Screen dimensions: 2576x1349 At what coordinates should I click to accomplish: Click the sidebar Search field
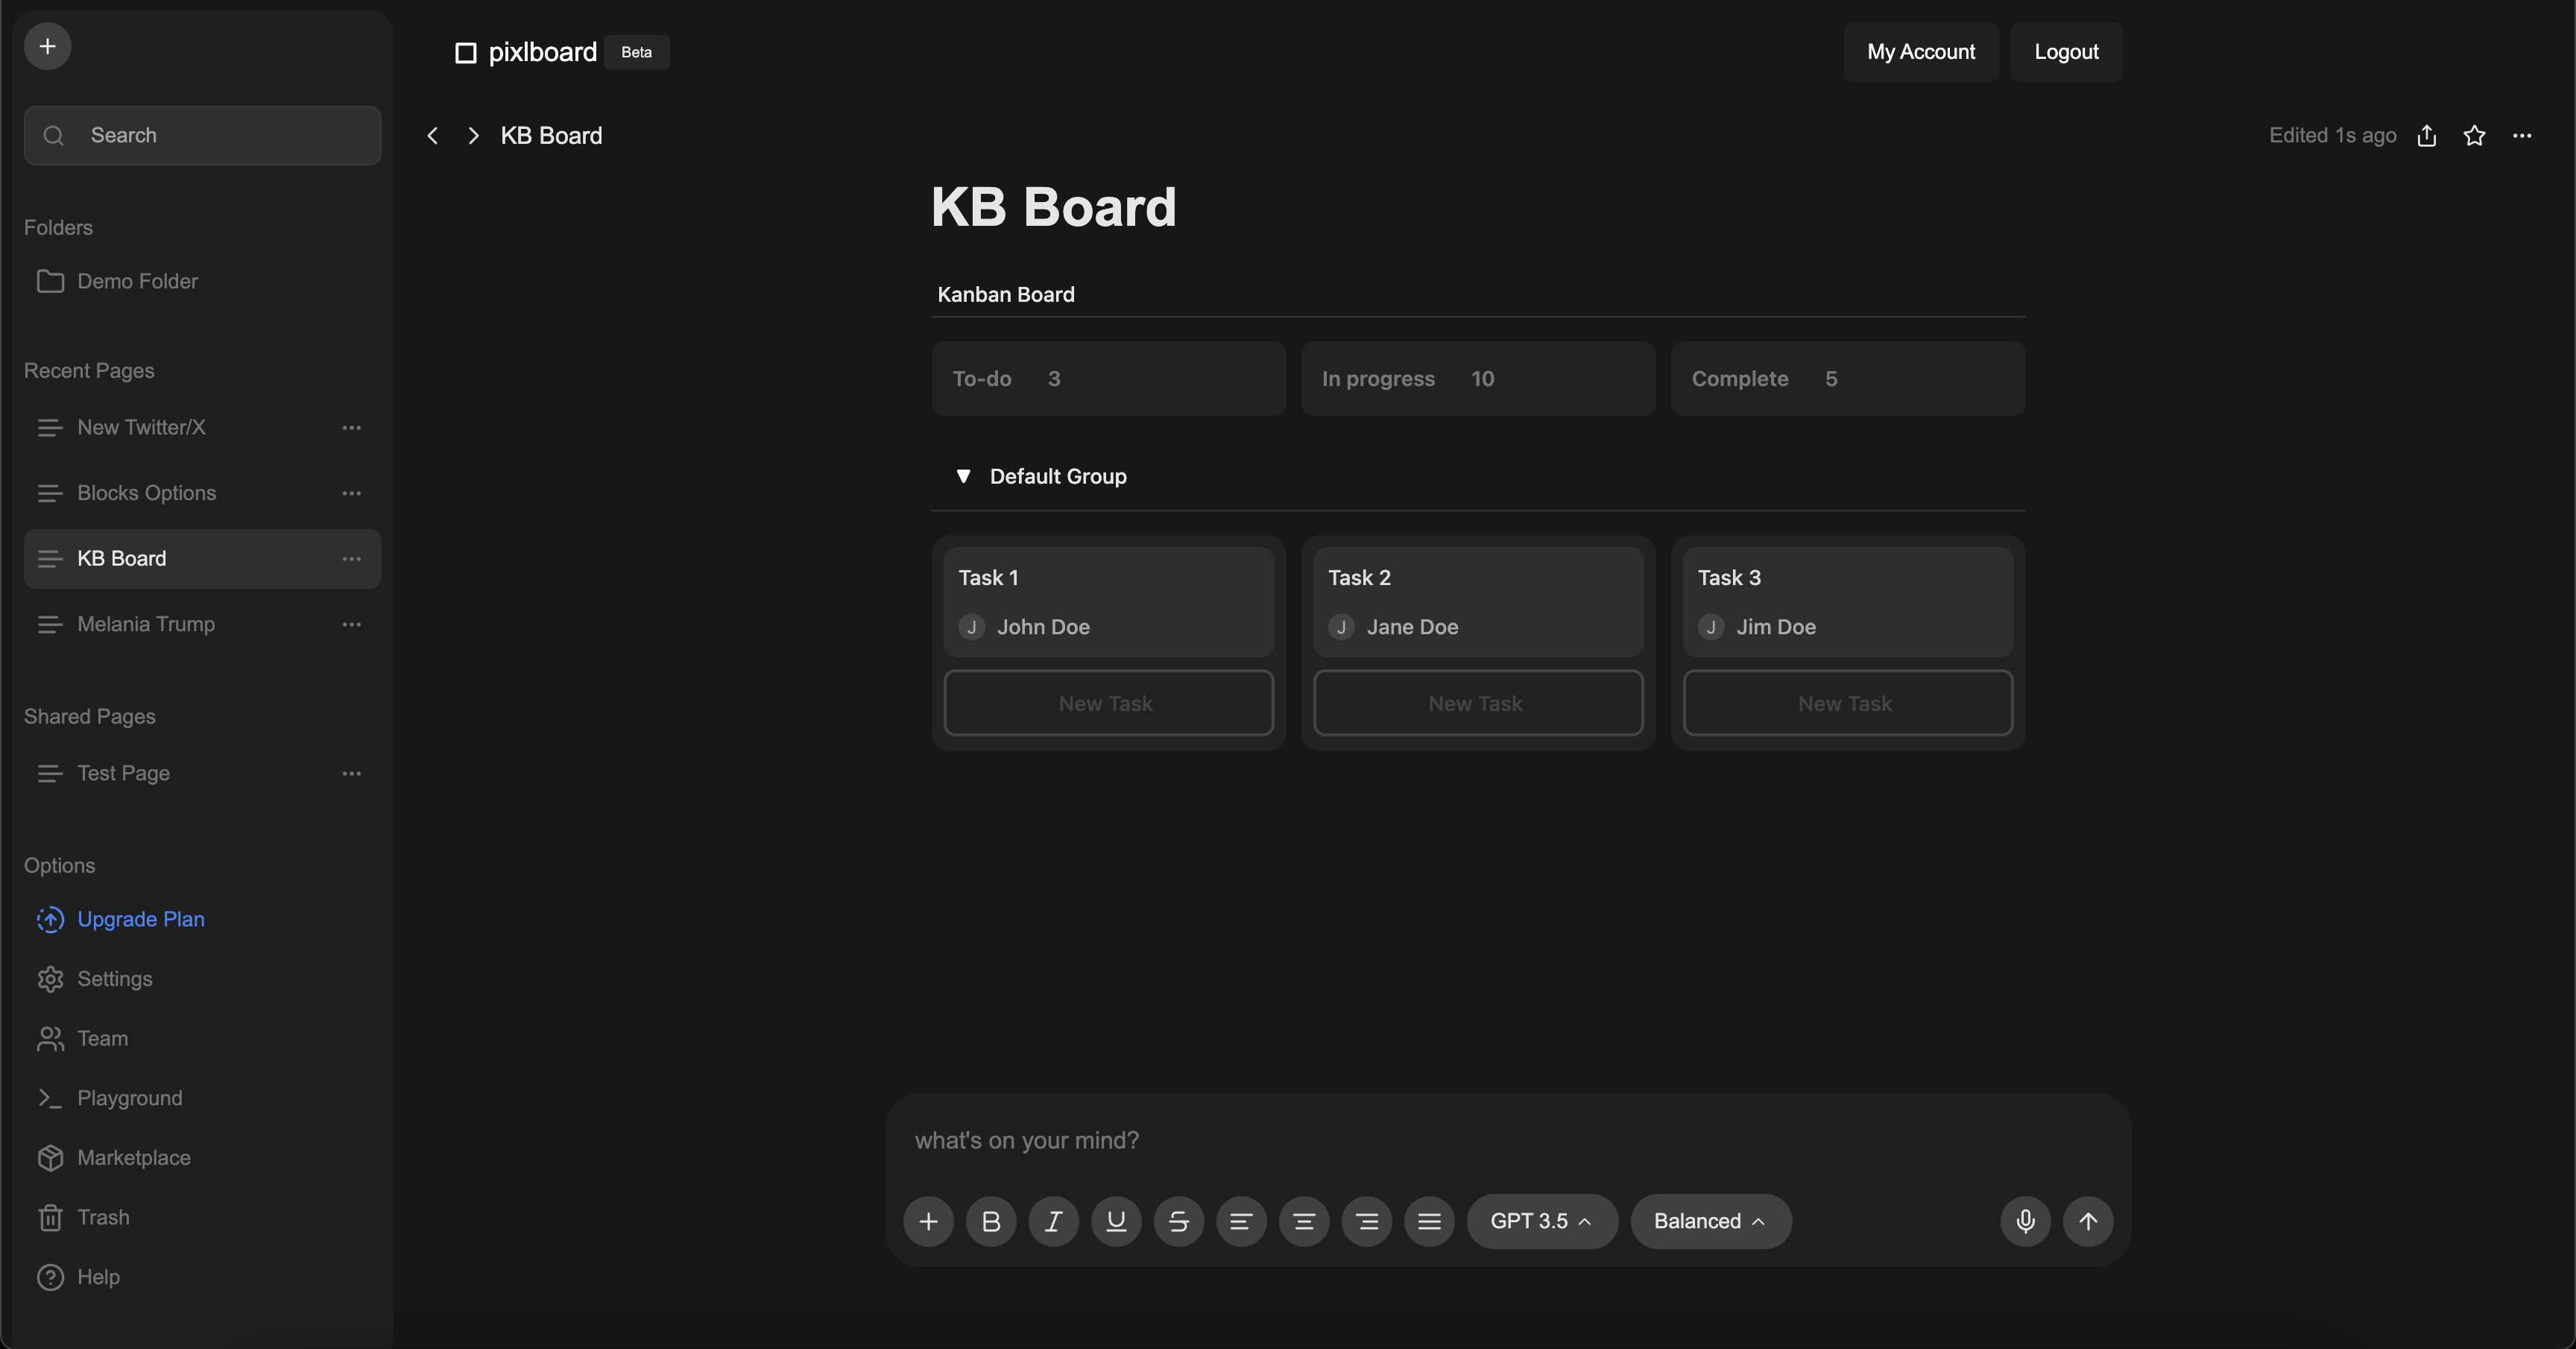(x=202, y=136)
